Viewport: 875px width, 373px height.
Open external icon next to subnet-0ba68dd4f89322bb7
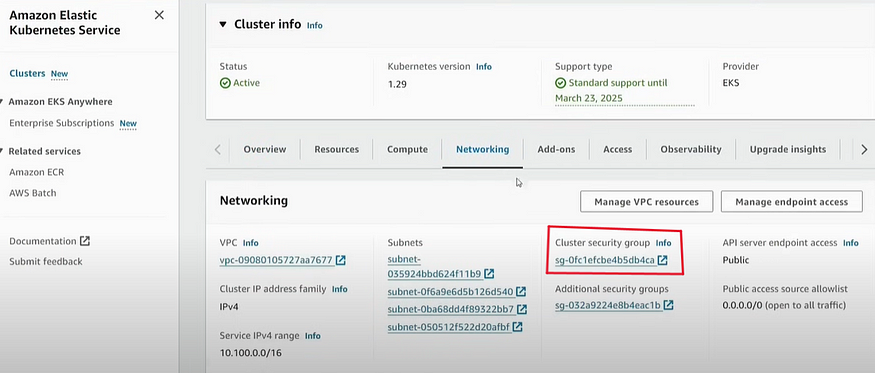point(522,309)
